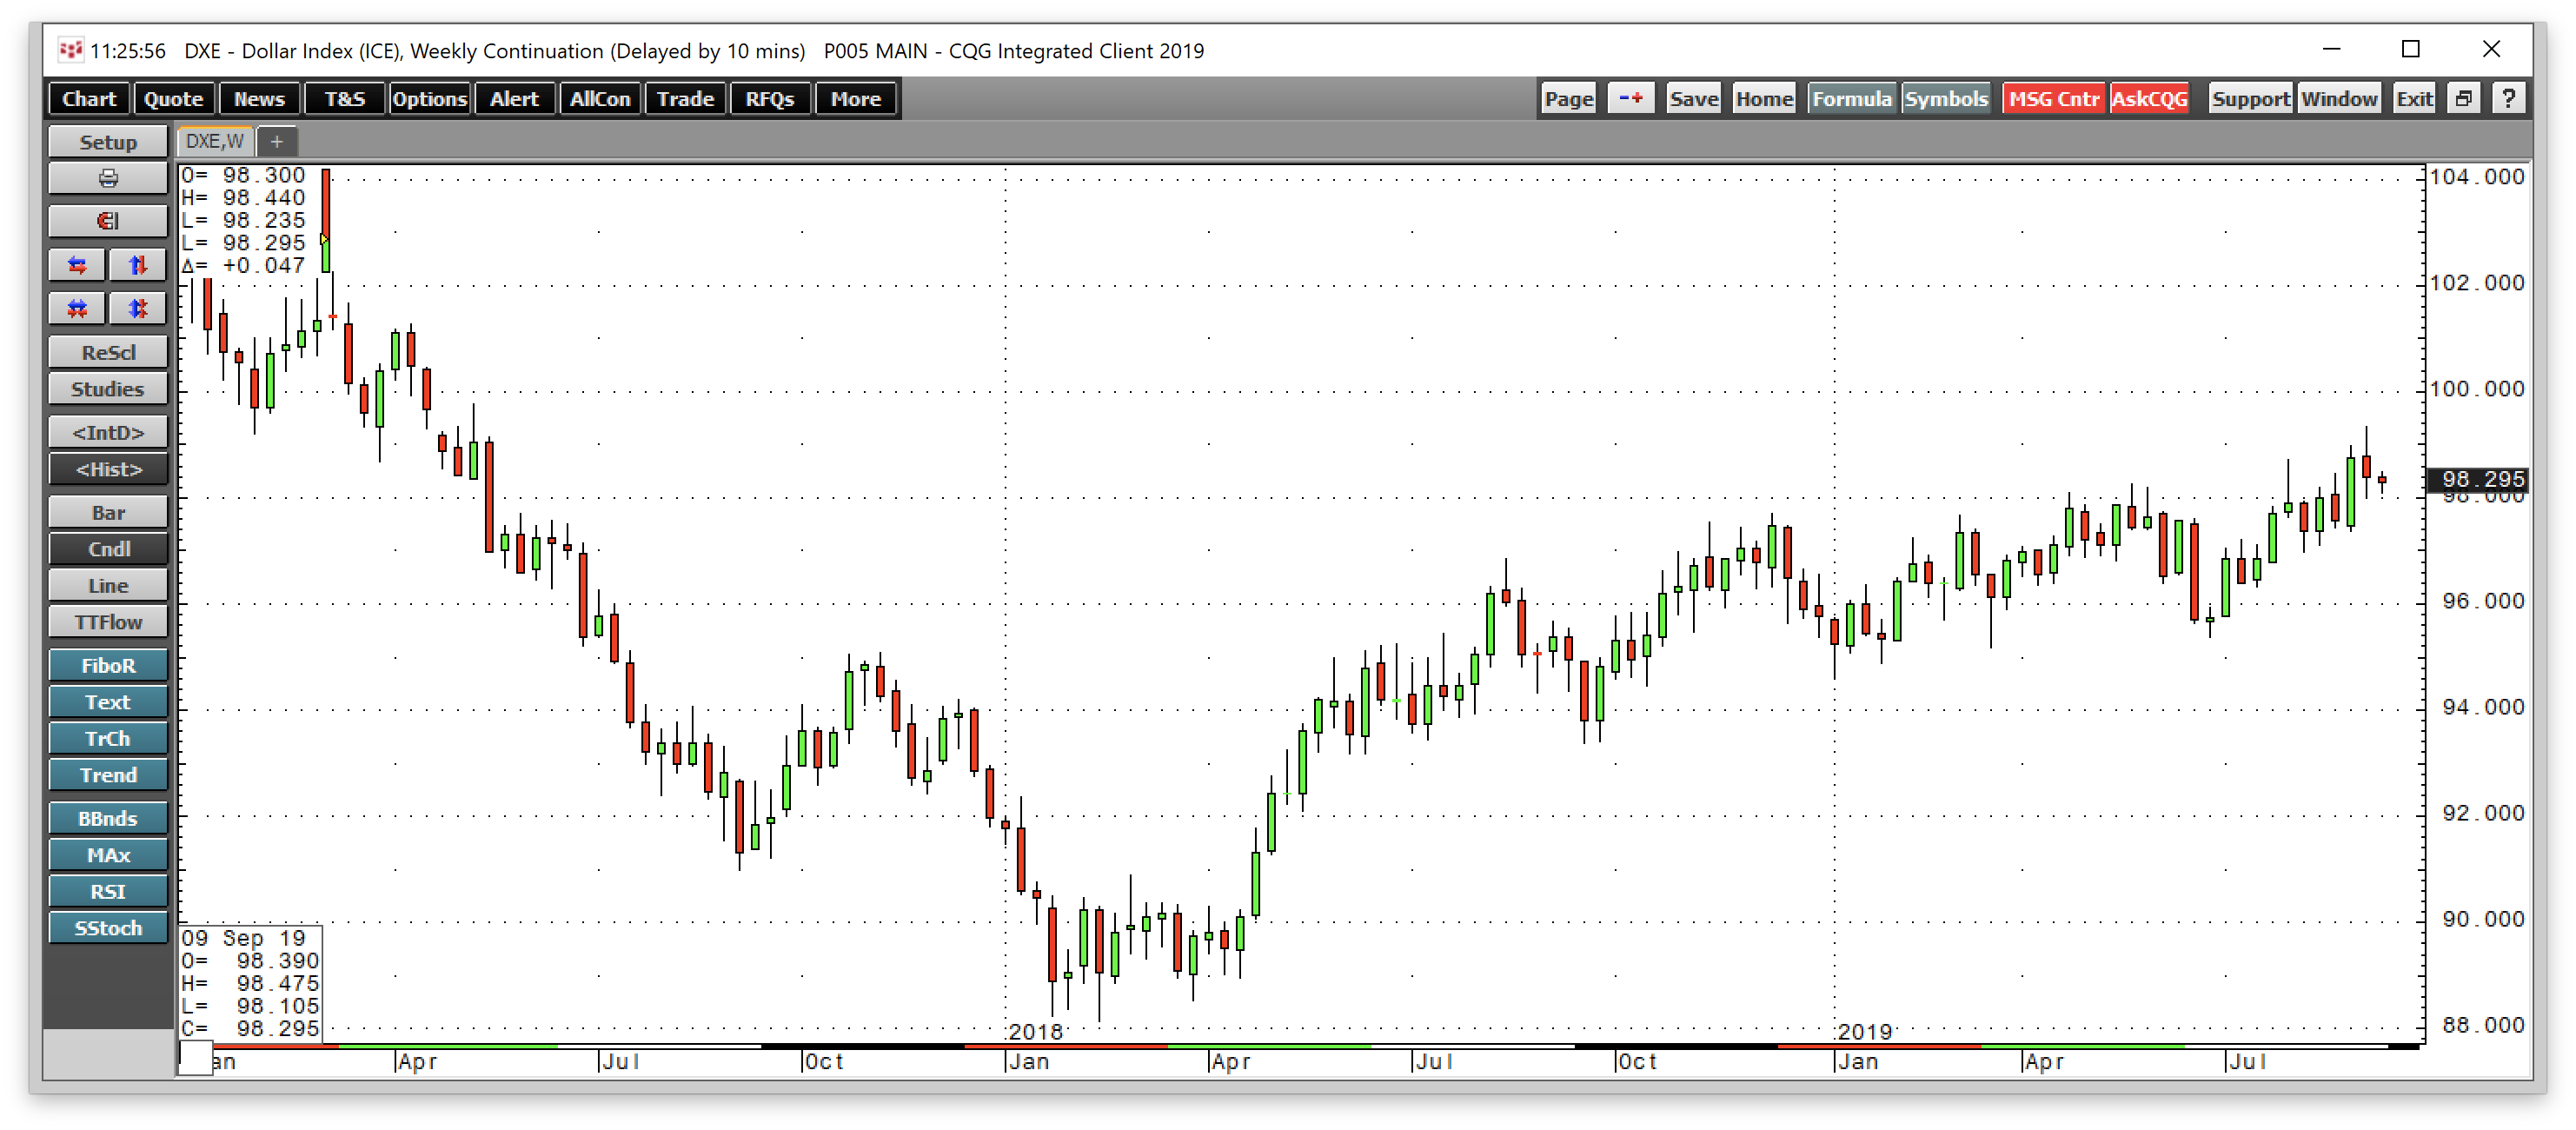Open the Trade view

685,99
